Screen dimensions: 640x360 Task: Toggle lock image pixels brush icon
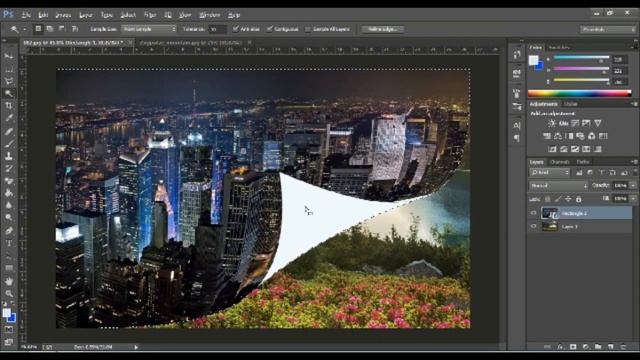[x=558, y=199]
